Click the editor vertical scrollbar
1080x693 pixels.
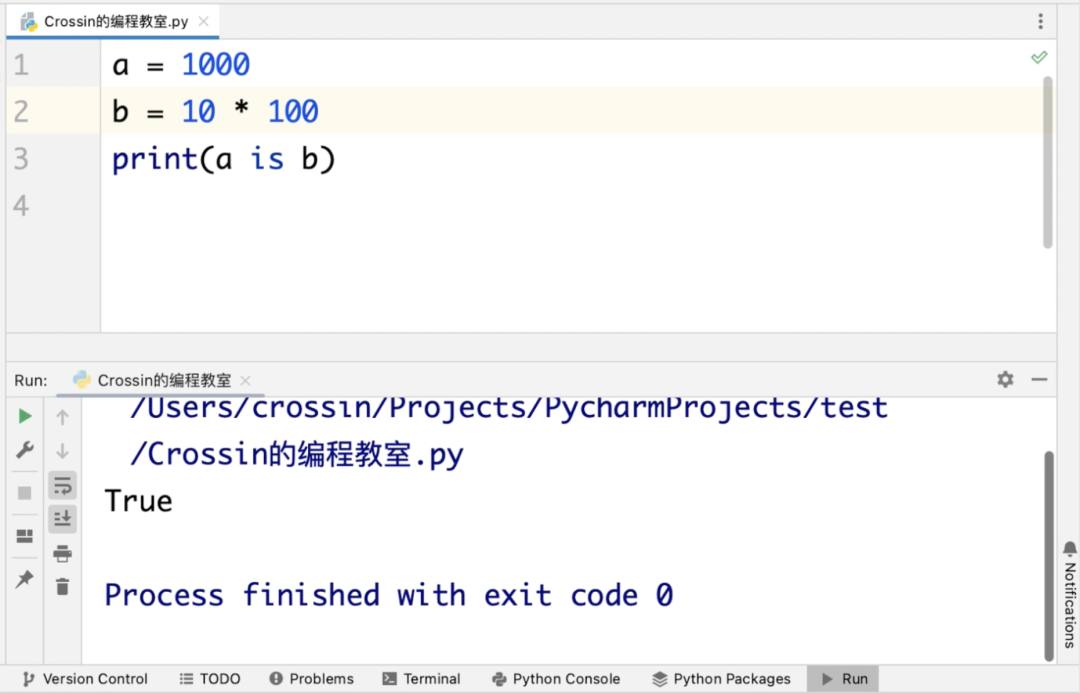point(1048,162)
